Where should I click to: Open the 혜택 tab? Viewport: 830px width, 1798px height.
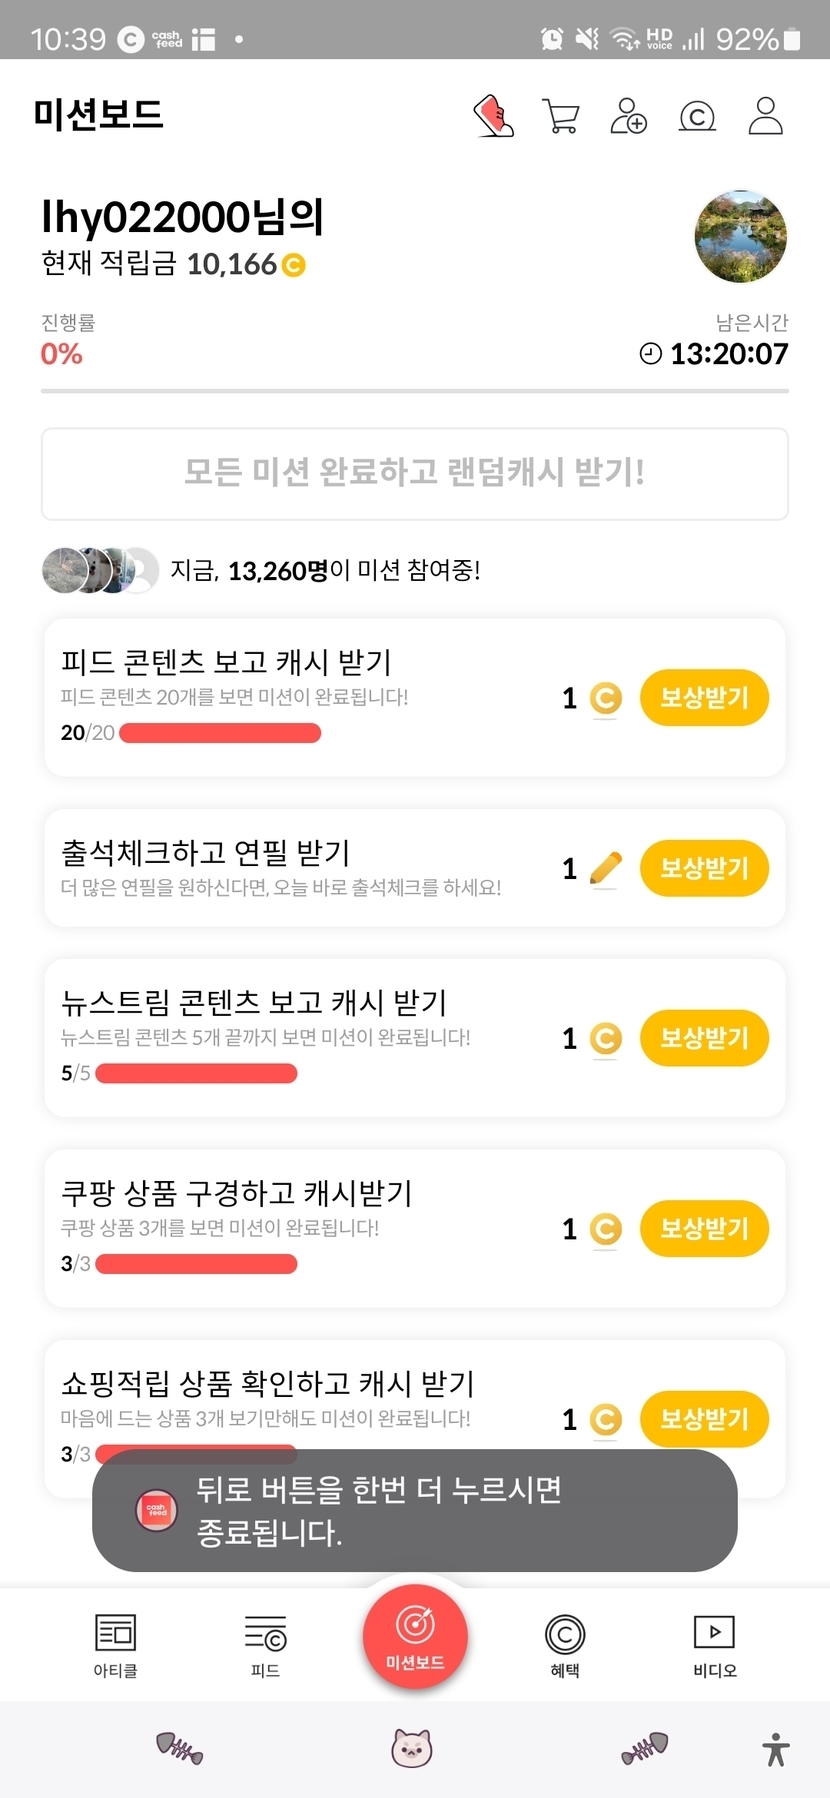pos(565,1645)
